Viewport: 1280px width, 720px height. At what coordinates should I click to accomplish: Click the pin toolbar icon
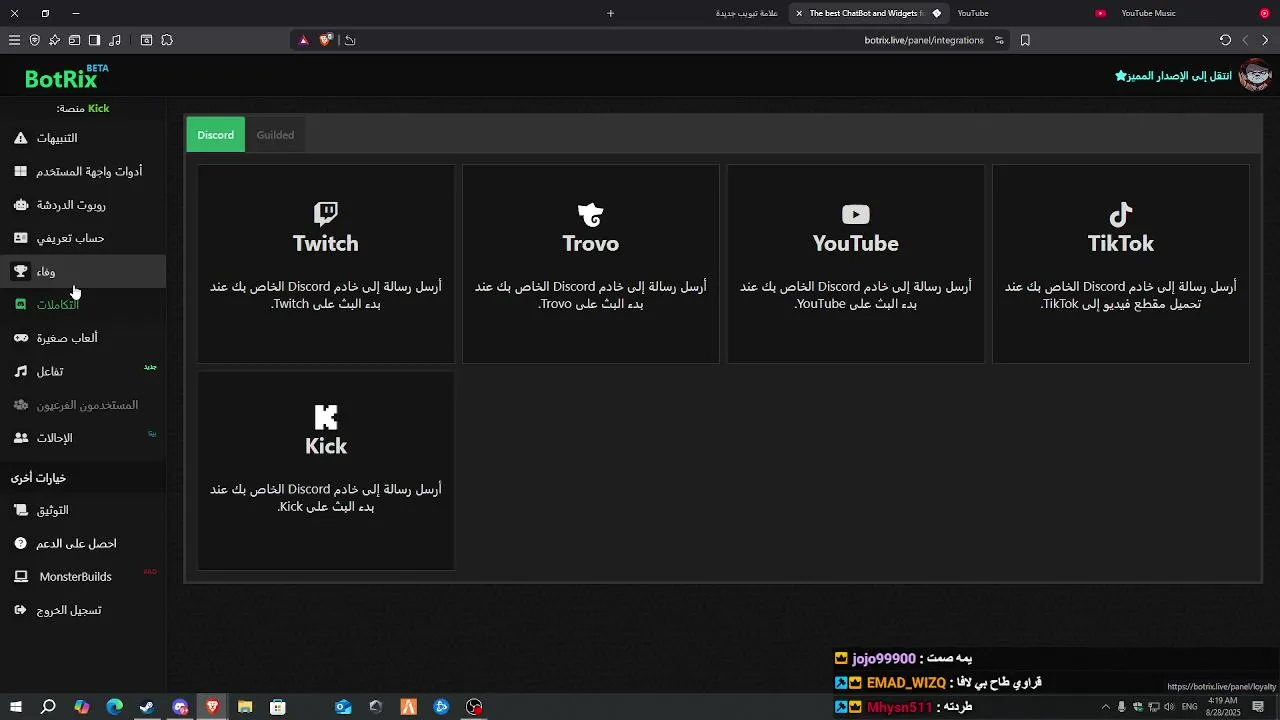point(54,40)
